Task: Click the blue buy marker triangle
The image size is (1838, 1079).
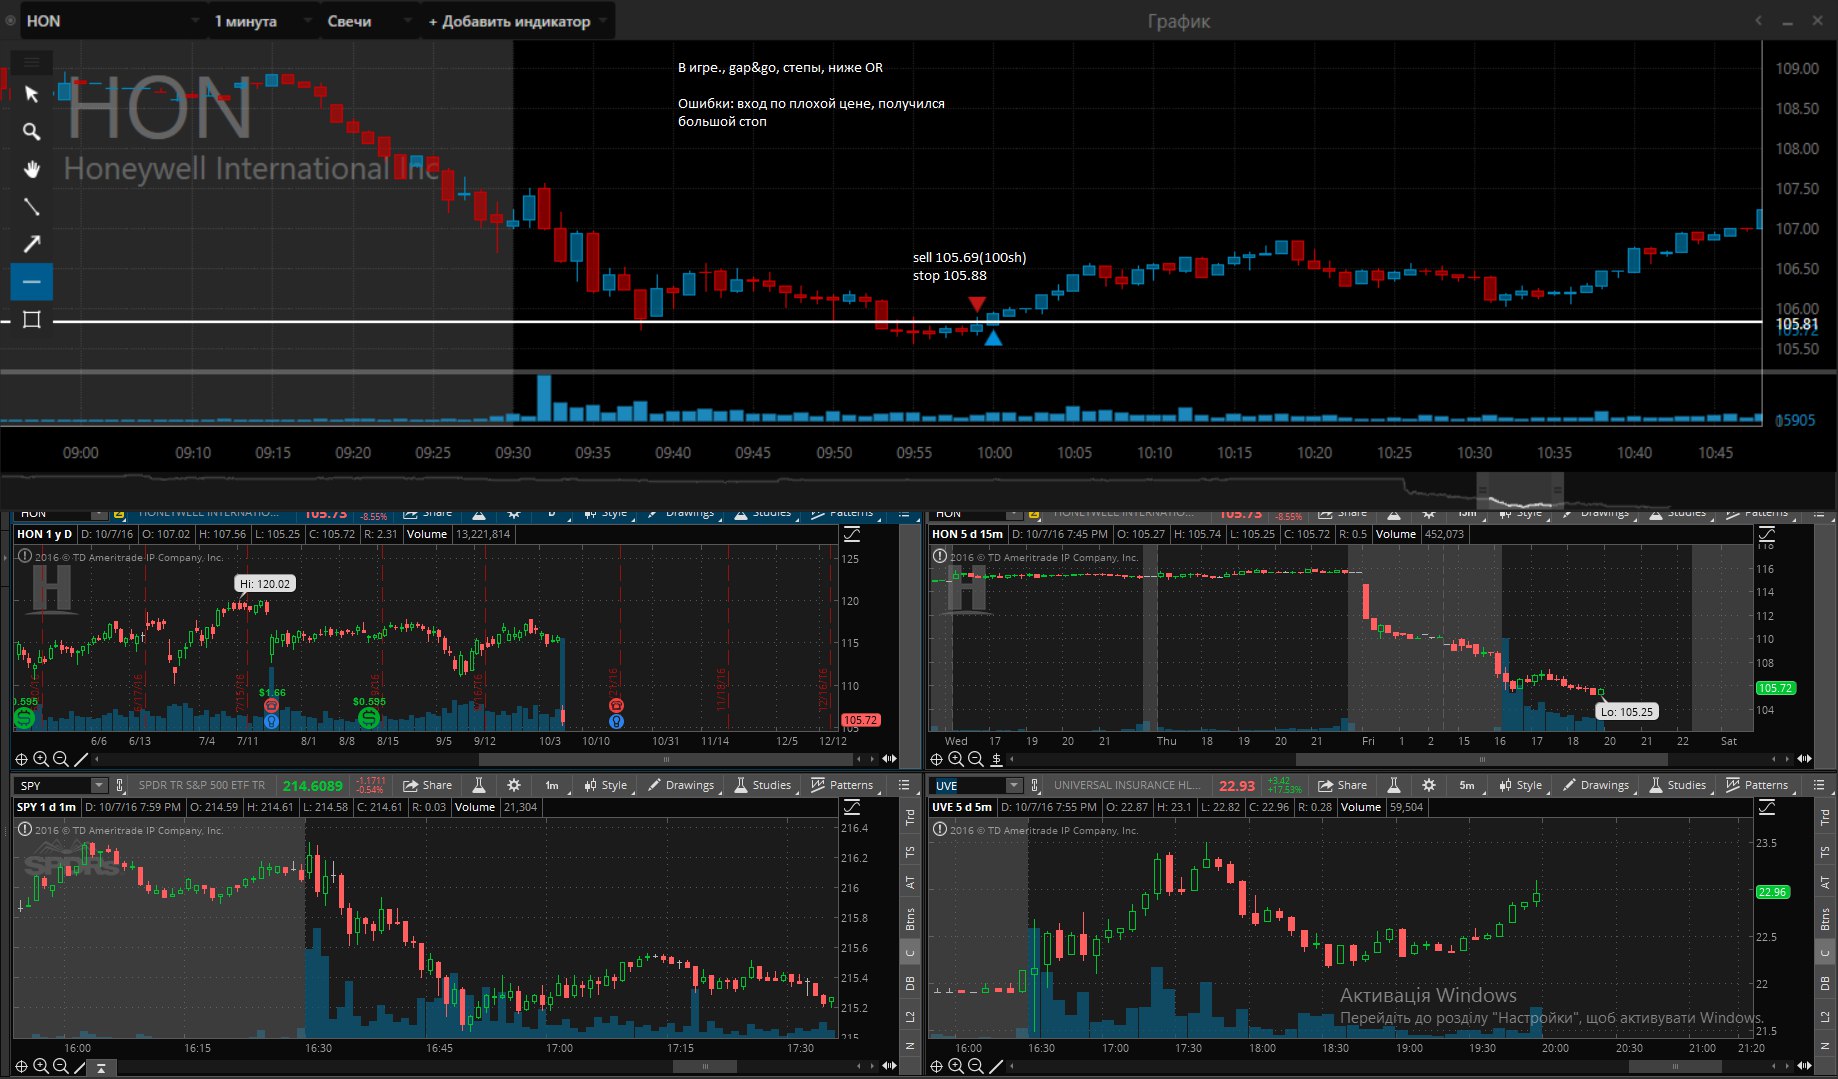Action: pos(993,338)
